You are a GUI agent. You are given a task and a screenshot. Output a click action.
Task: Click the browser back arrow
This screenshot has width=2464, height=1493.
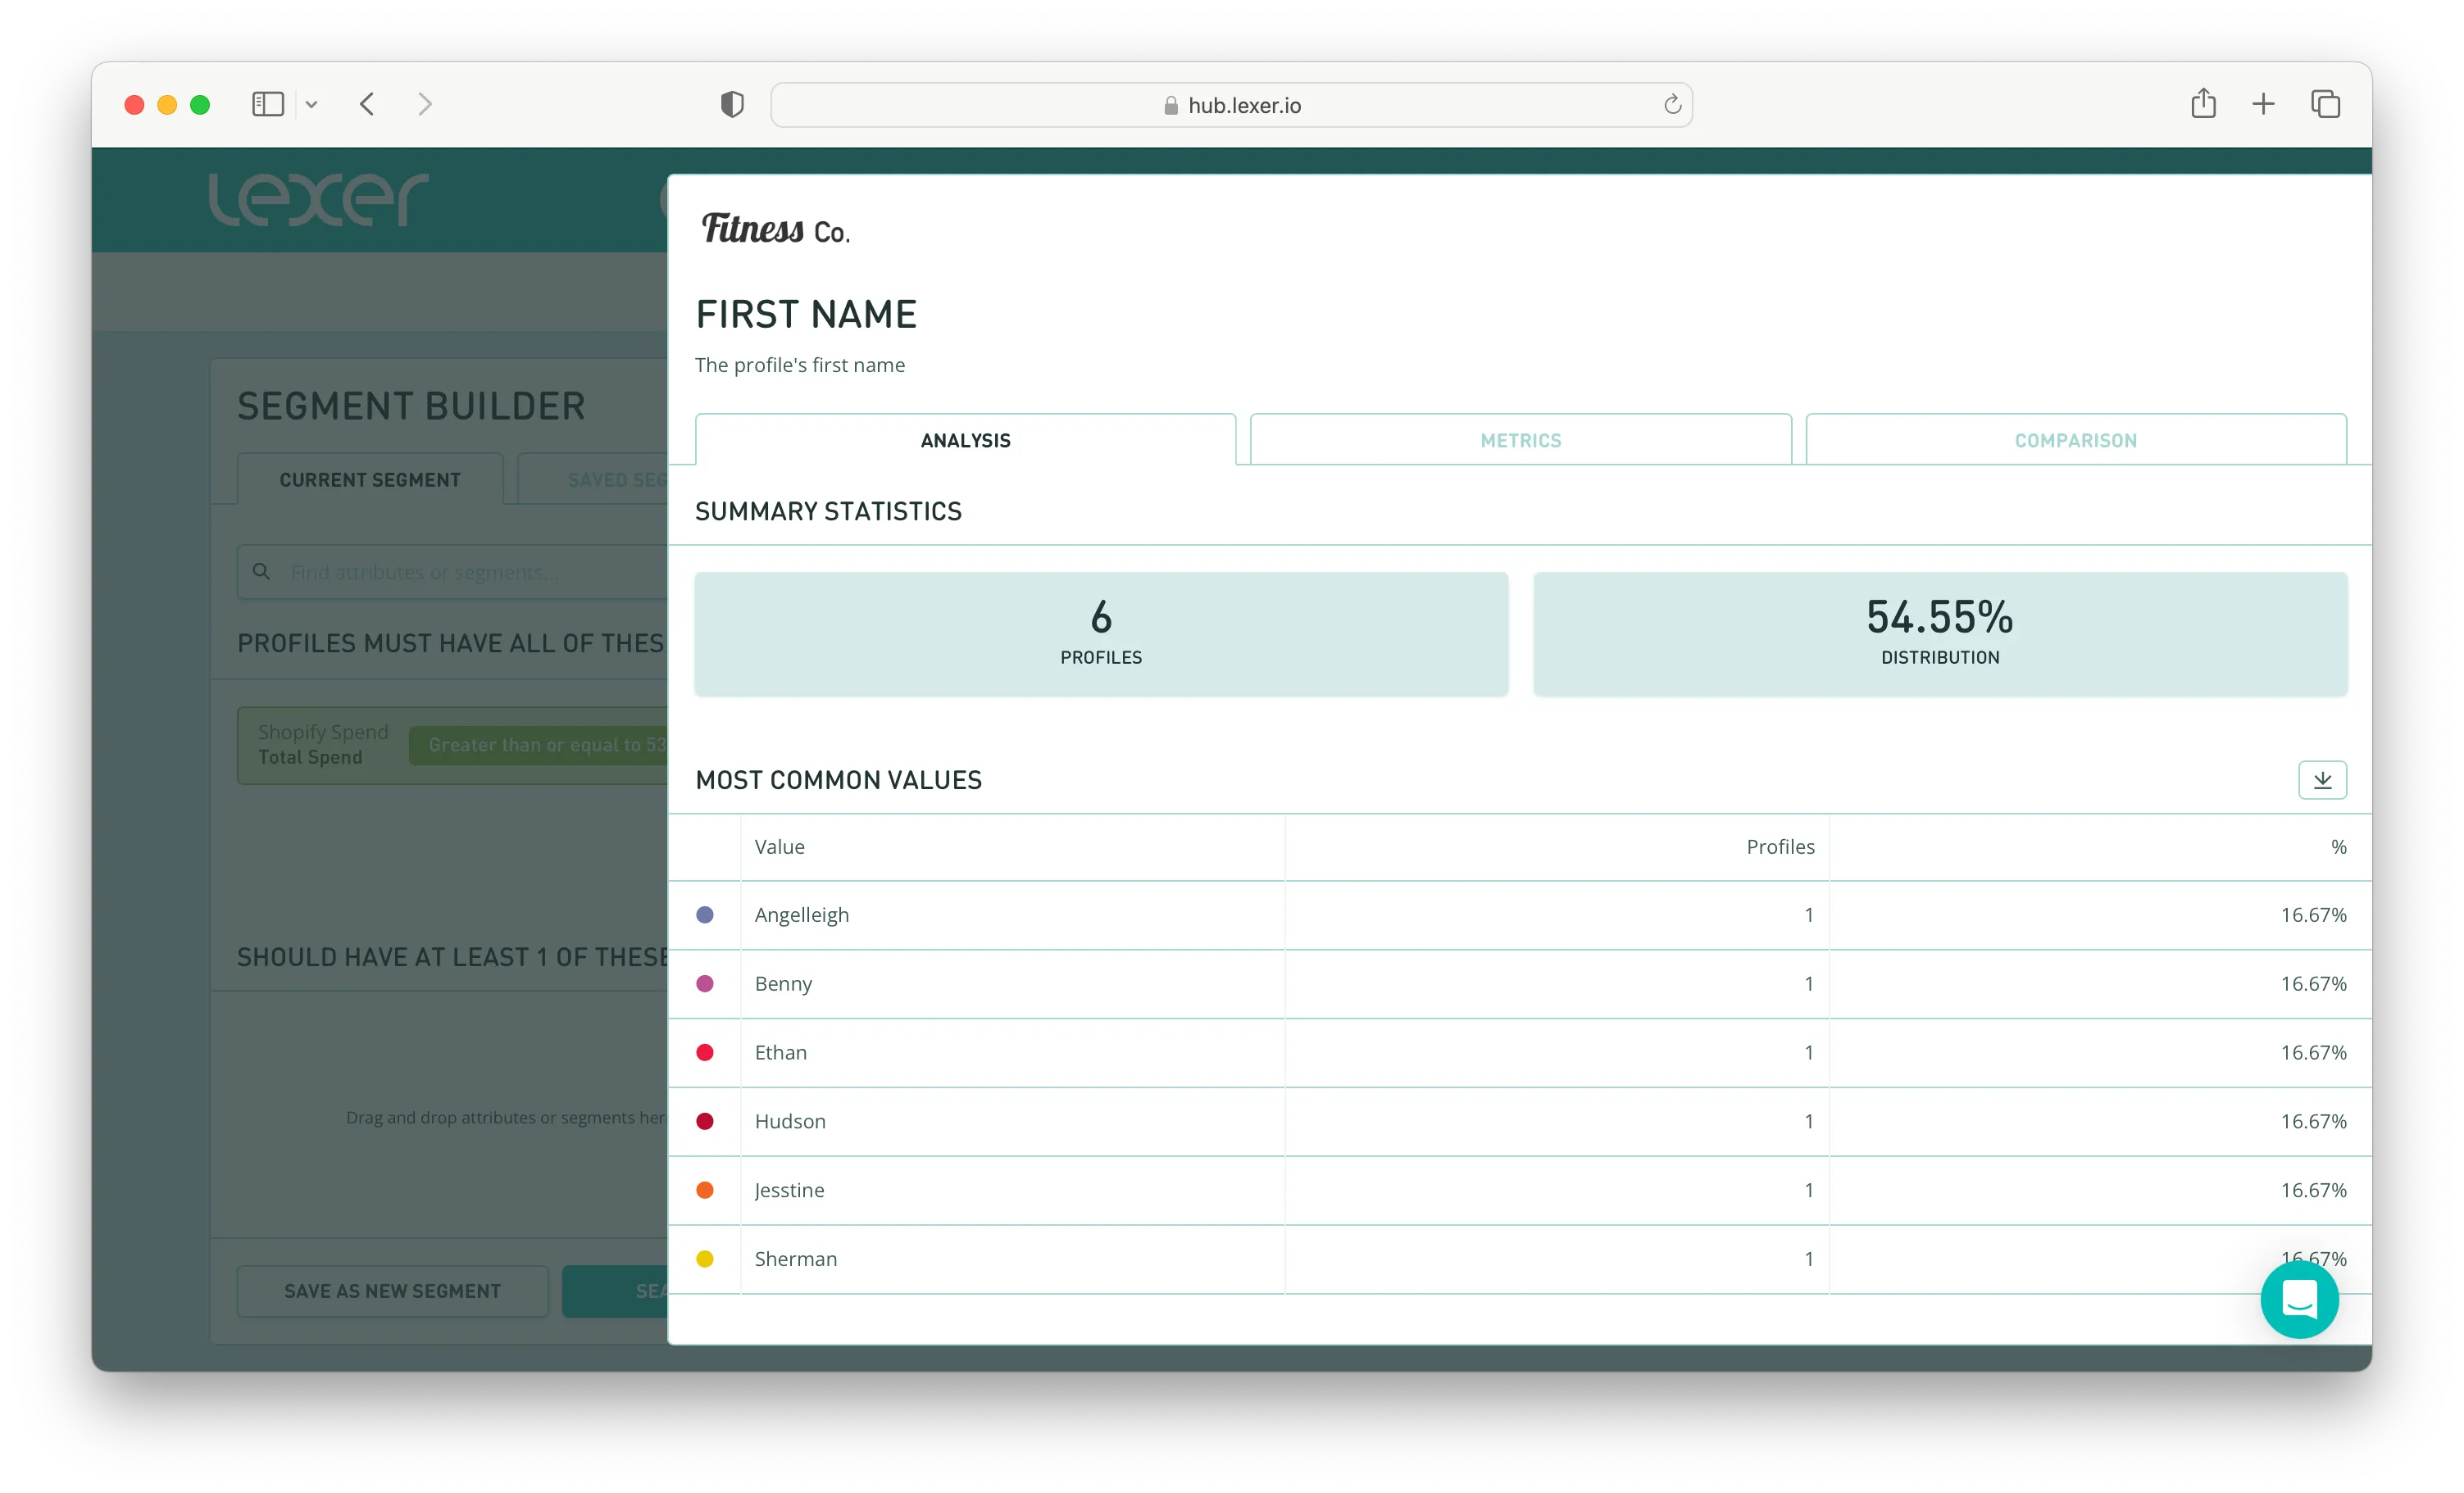[x=367, y=105]
